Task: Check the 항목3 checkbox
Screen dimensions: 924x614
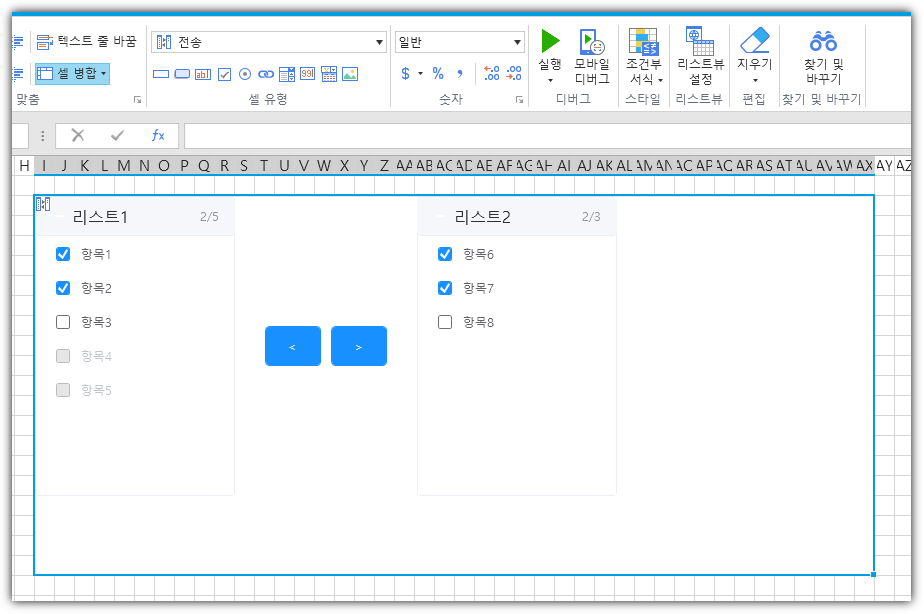Action: click(x=63, y=322)
